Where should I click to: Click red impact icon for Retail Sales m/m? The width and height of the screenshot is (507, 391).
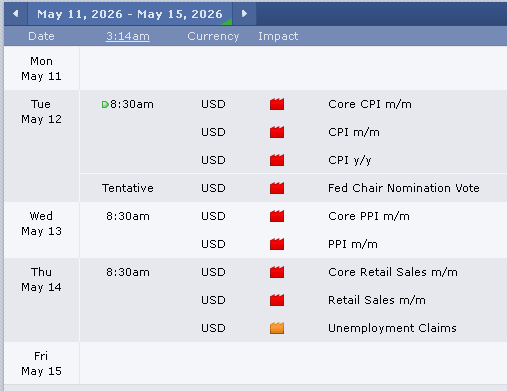[277, 300]
